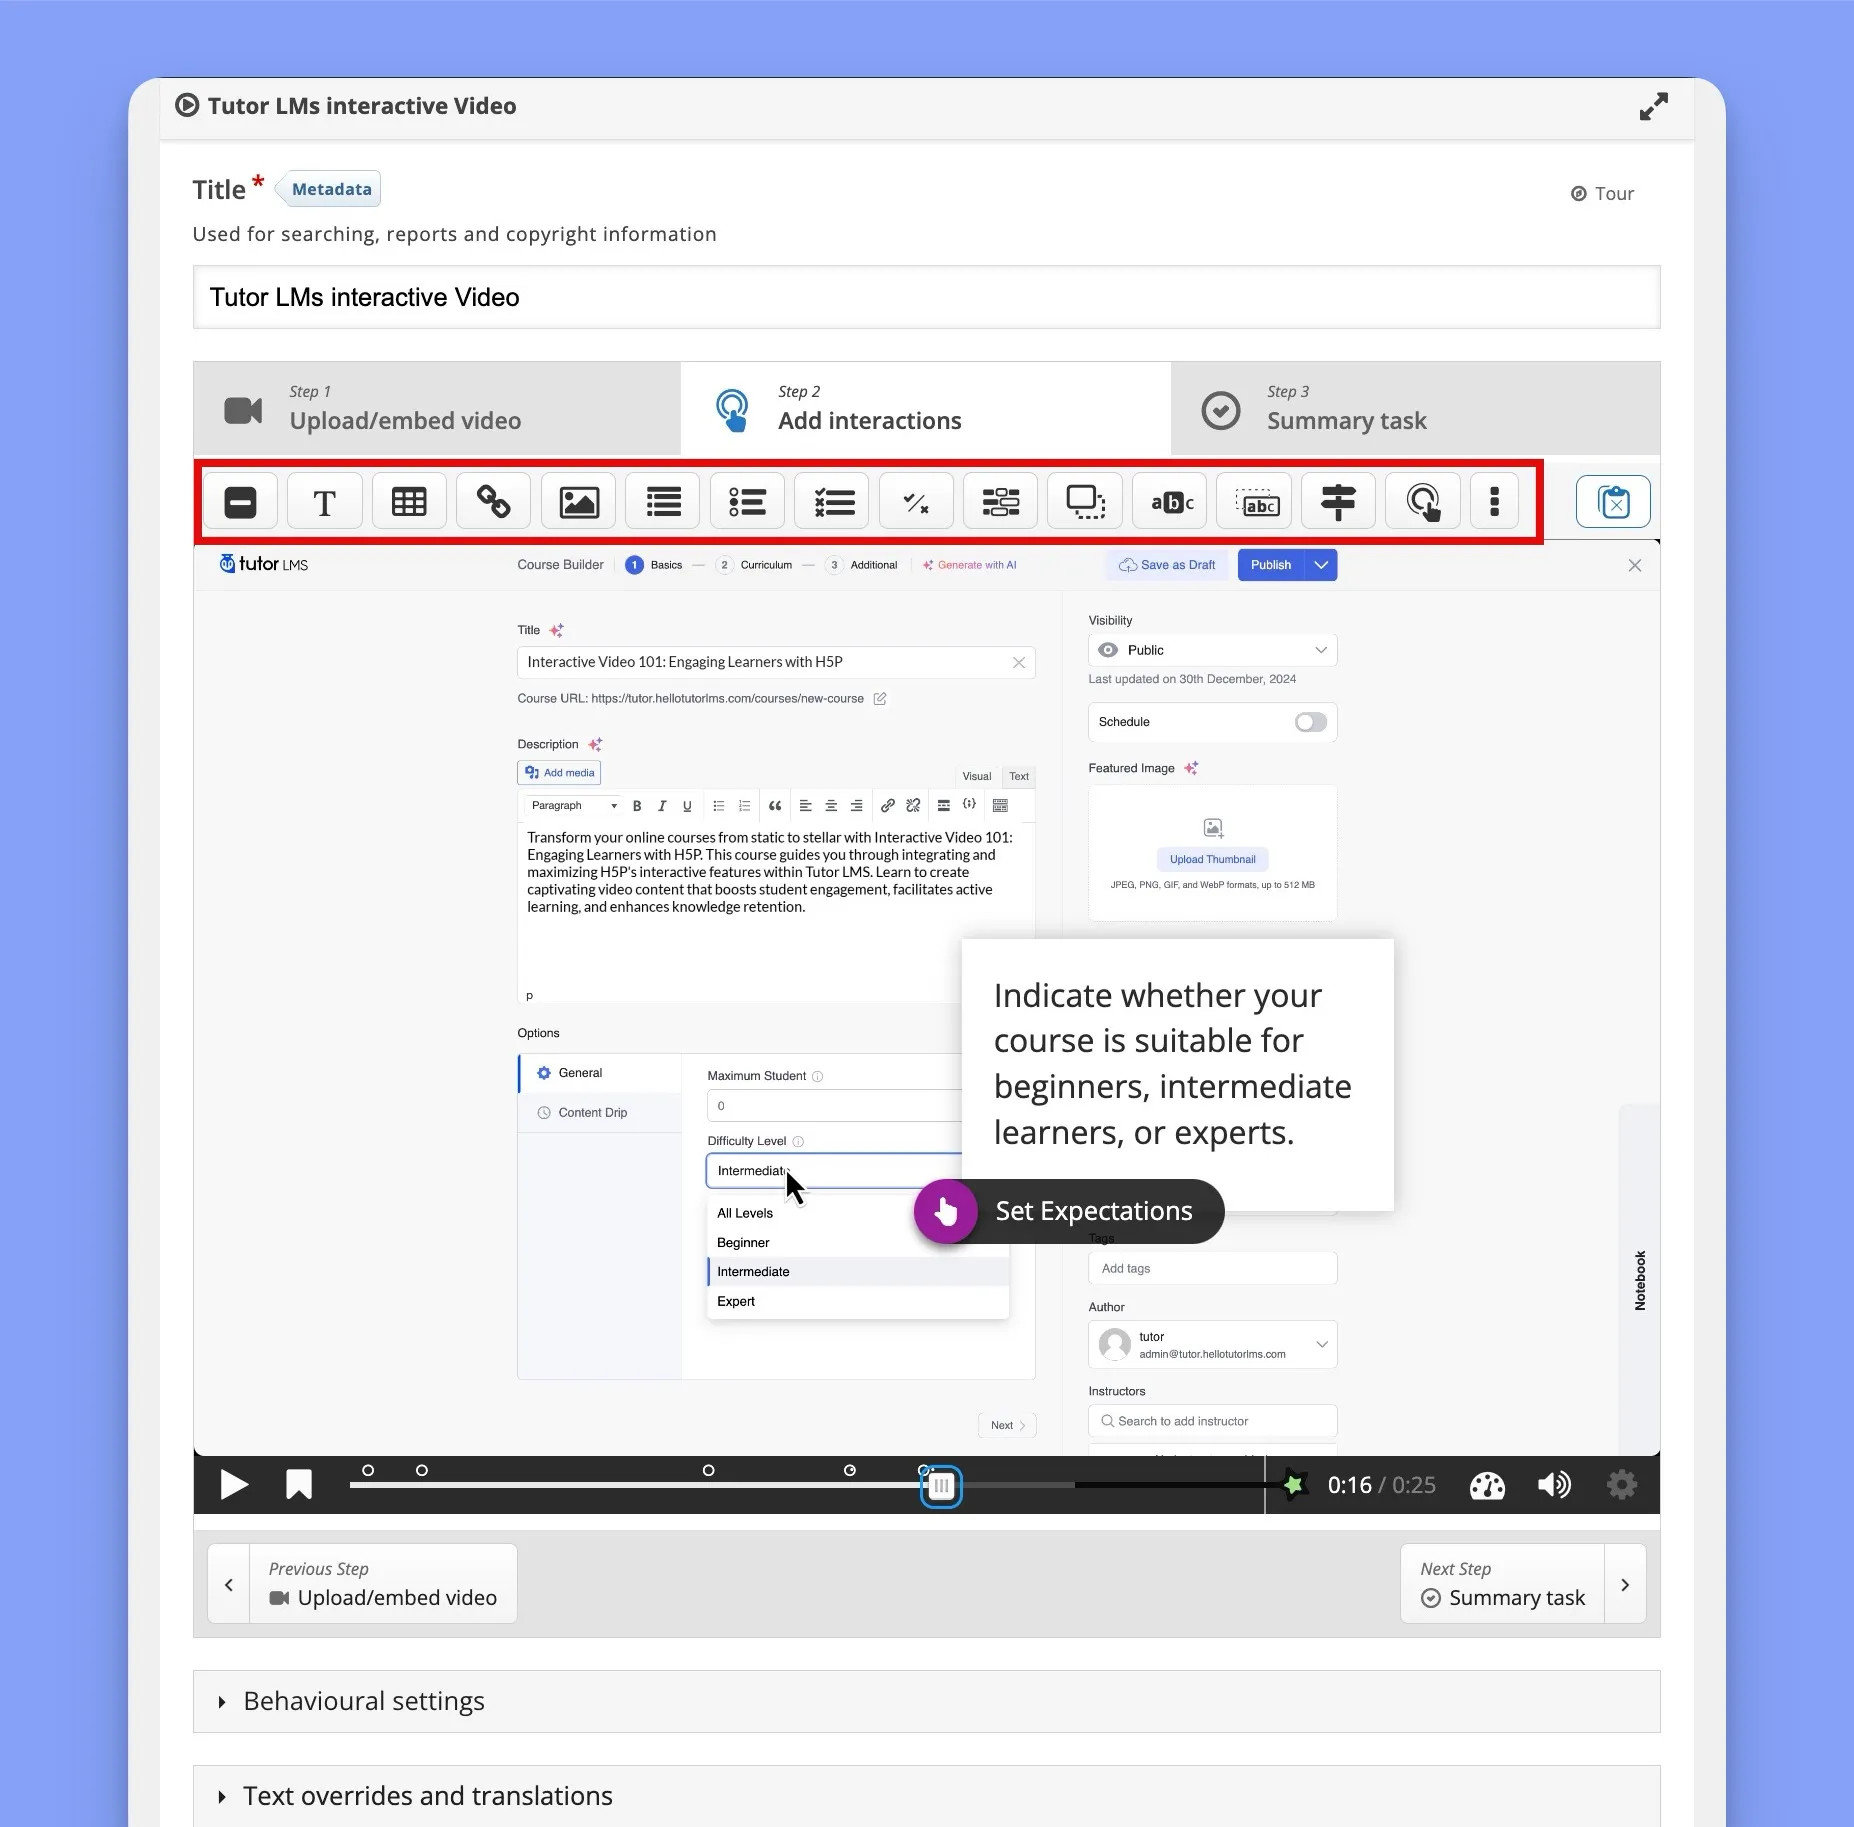Open the Author tutor dropdown
This screenshot has width=1854, height=1827.
point(1212,1345)
